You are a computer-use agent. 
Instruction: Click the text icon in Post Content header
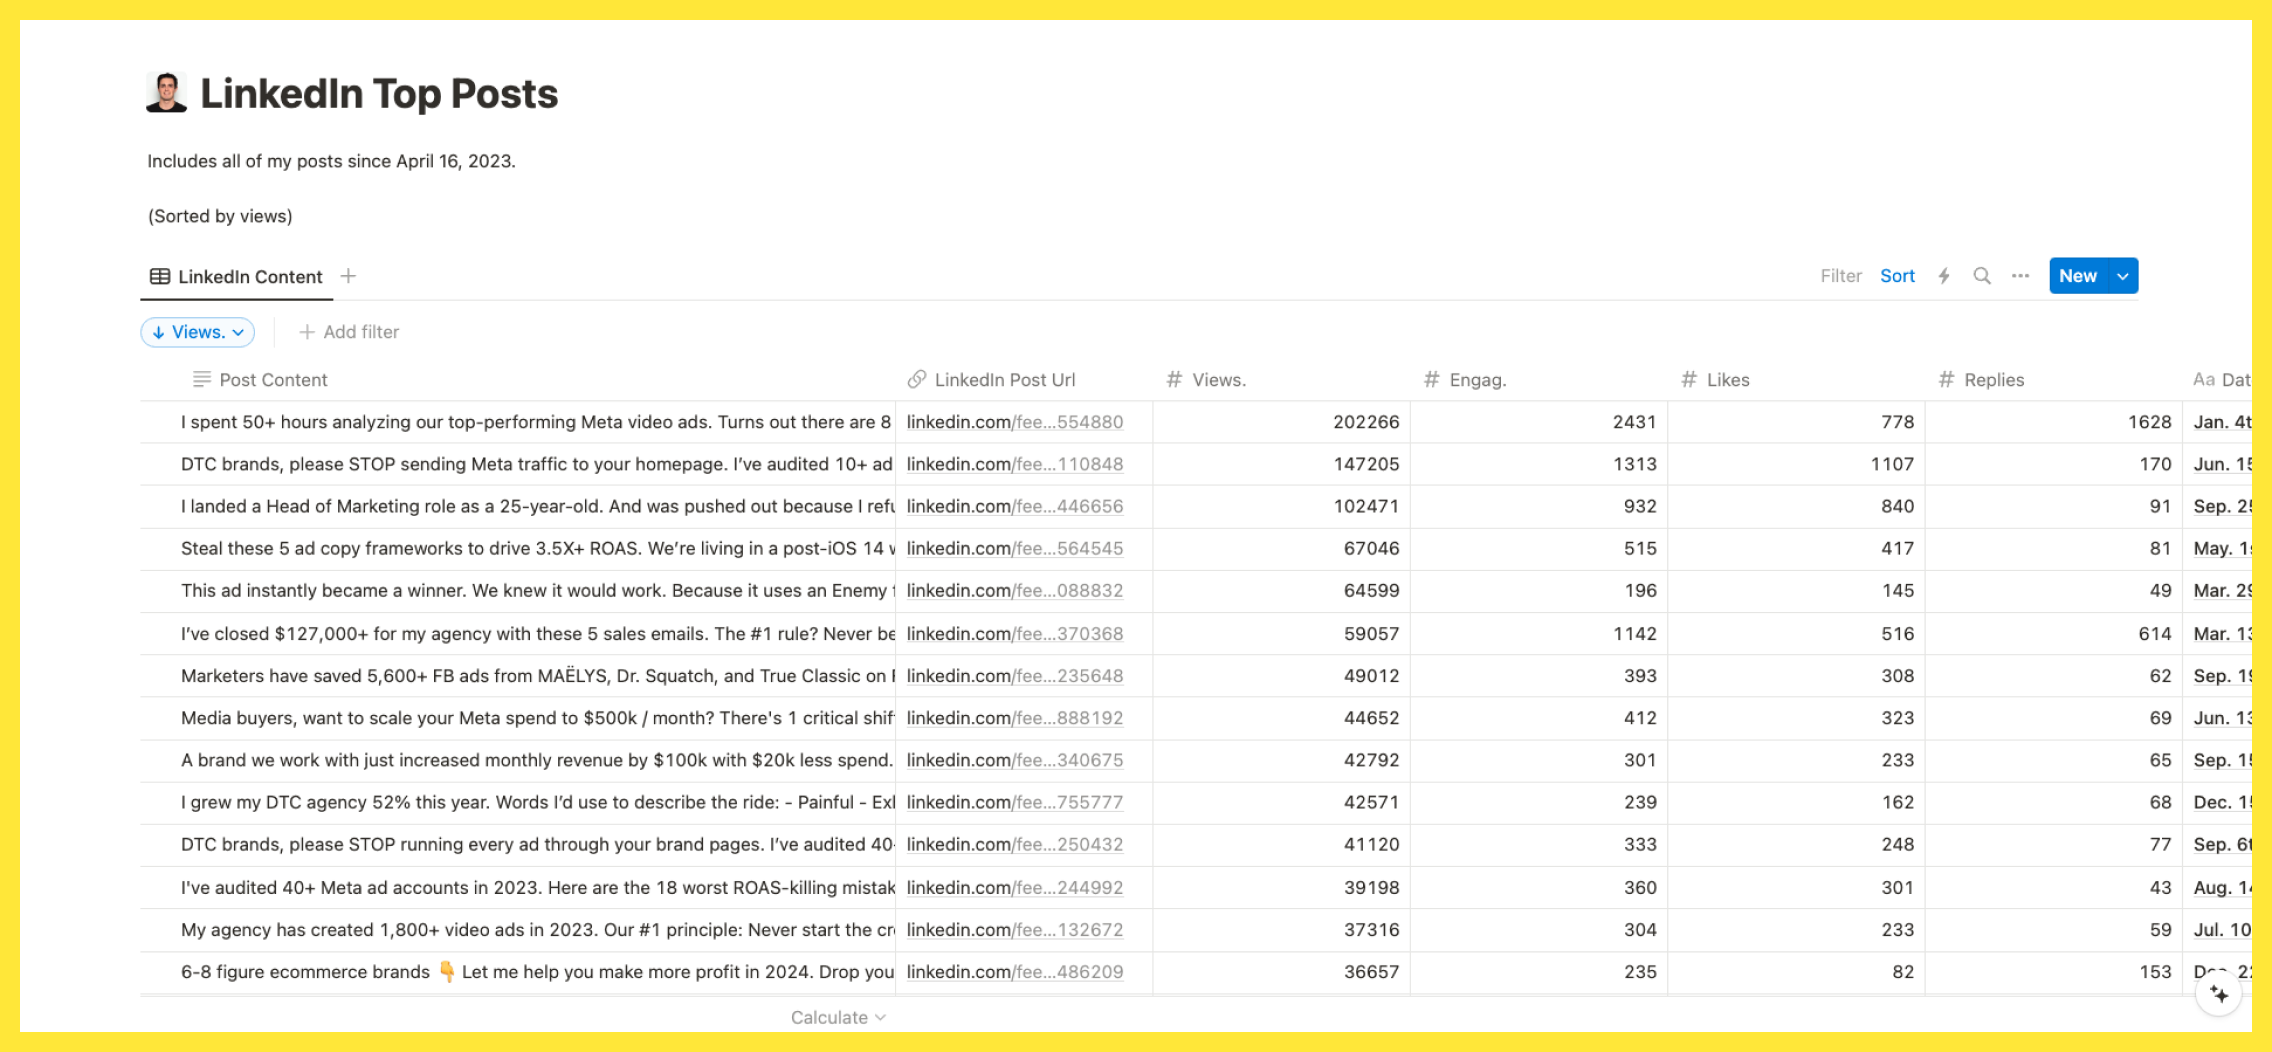pyautogui.click(x=201, y=380)
